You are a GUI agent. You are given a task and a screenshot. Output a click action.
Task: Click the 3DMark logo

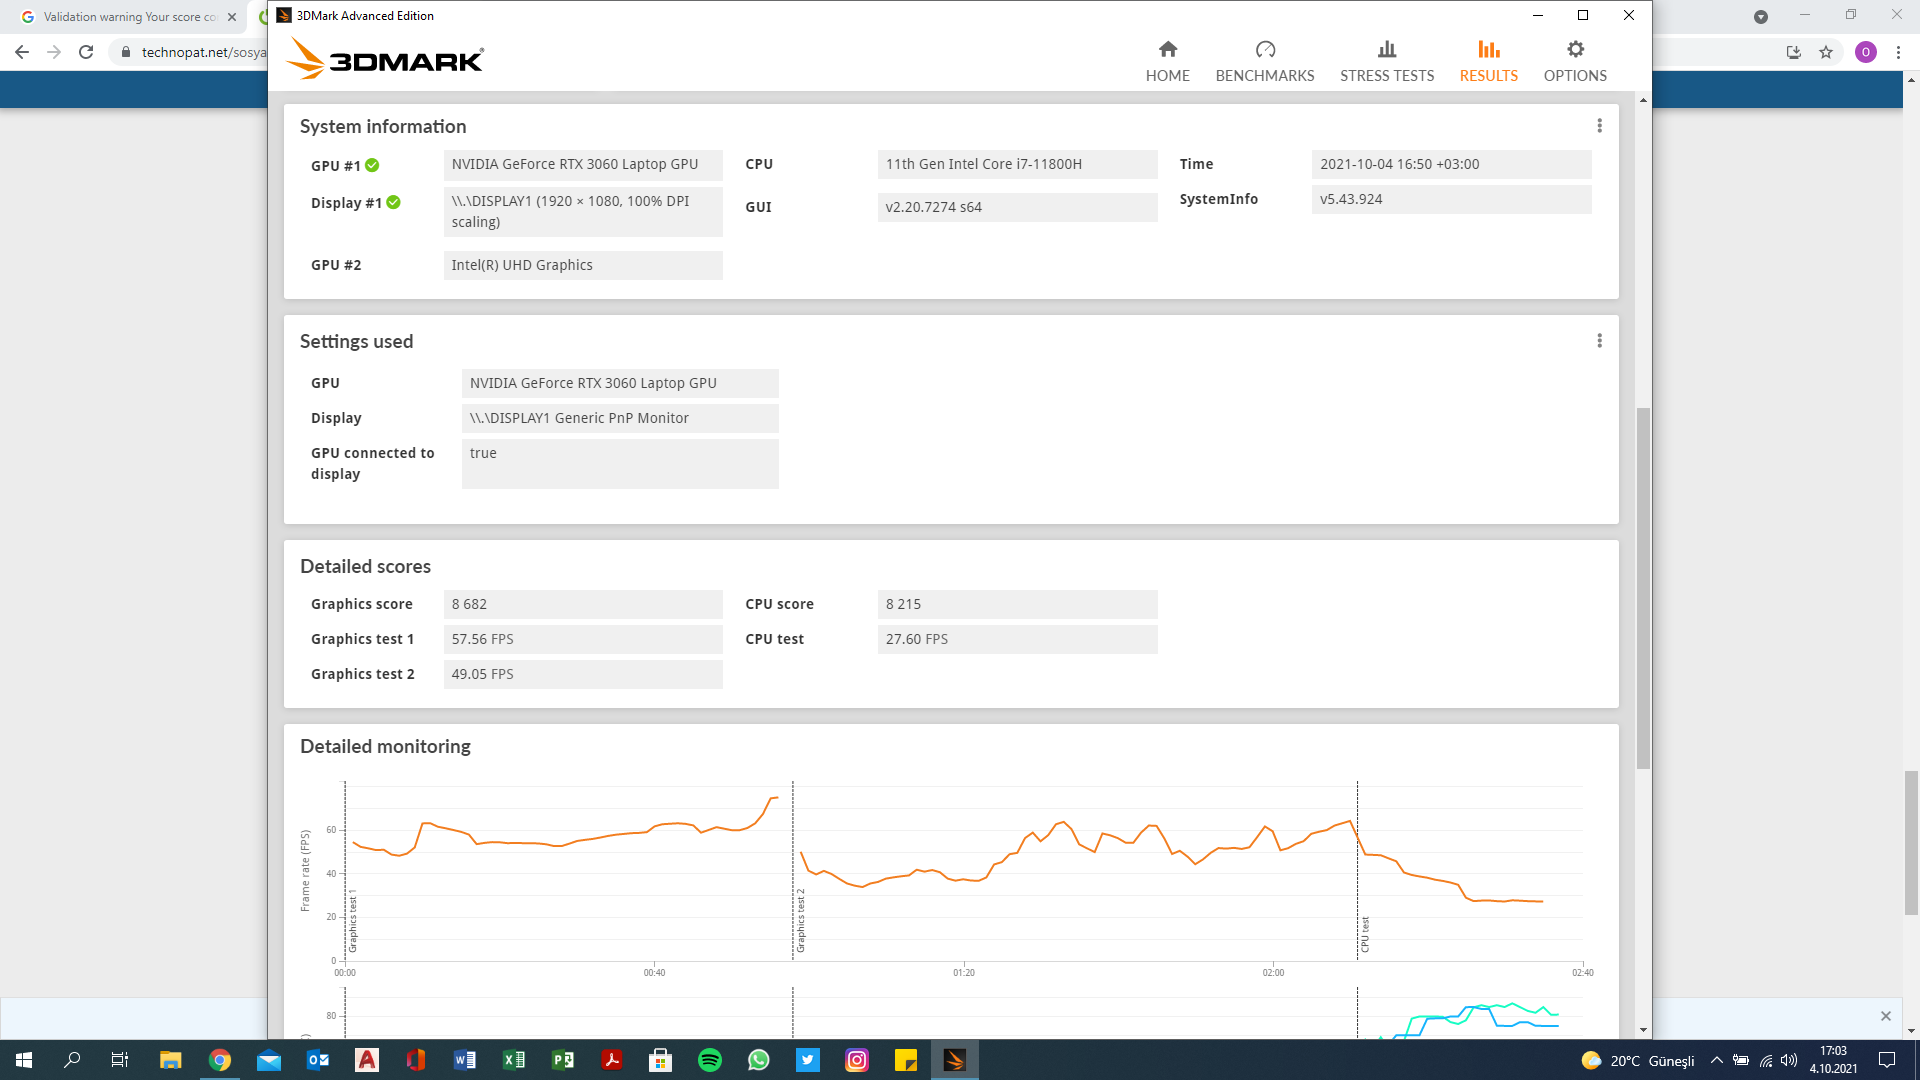(385, 60)
